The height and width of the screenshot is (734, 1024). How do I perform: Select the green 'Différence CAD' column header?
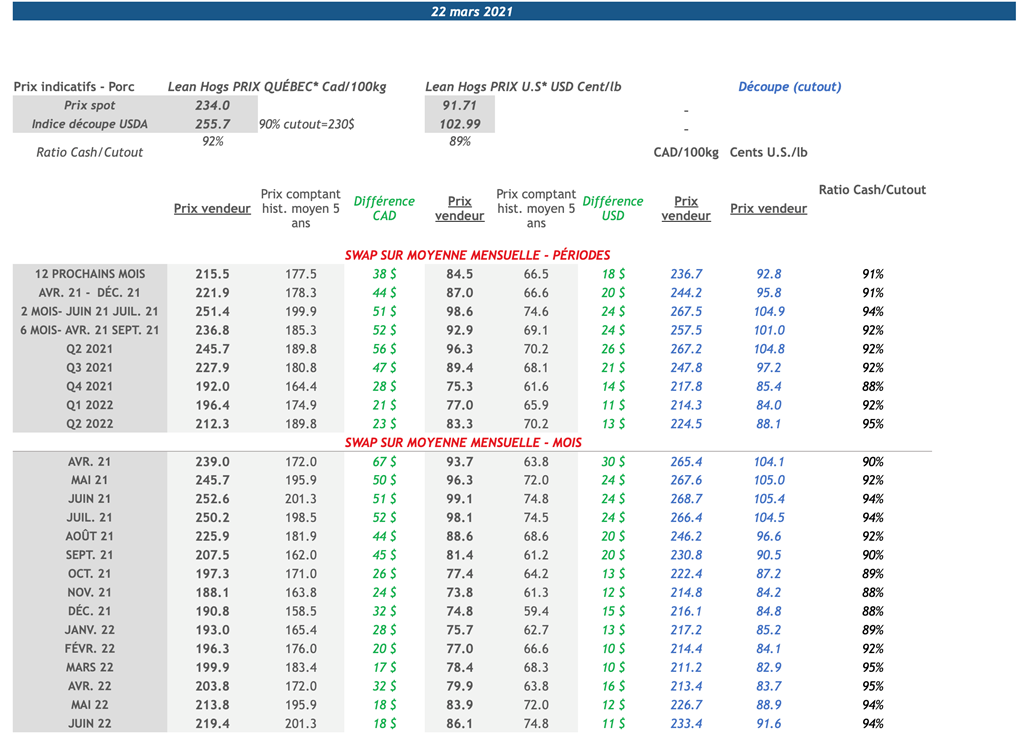(x=384, y=208)
